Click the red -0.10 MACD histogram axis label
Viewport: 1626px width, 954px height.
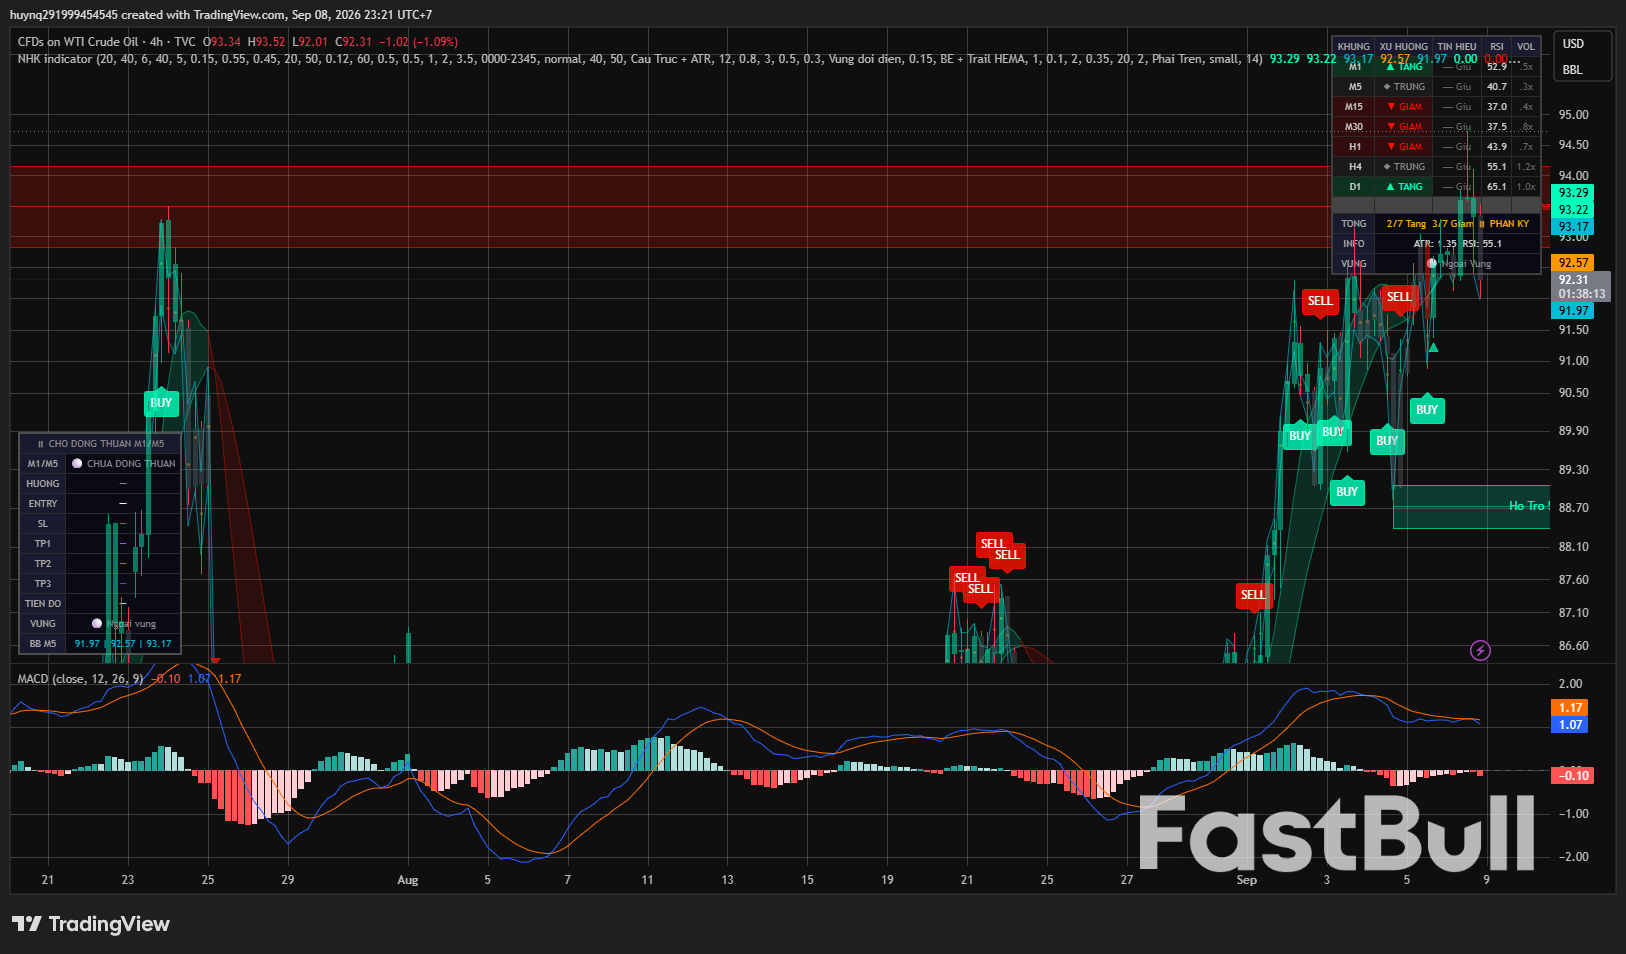[1573, 776]
